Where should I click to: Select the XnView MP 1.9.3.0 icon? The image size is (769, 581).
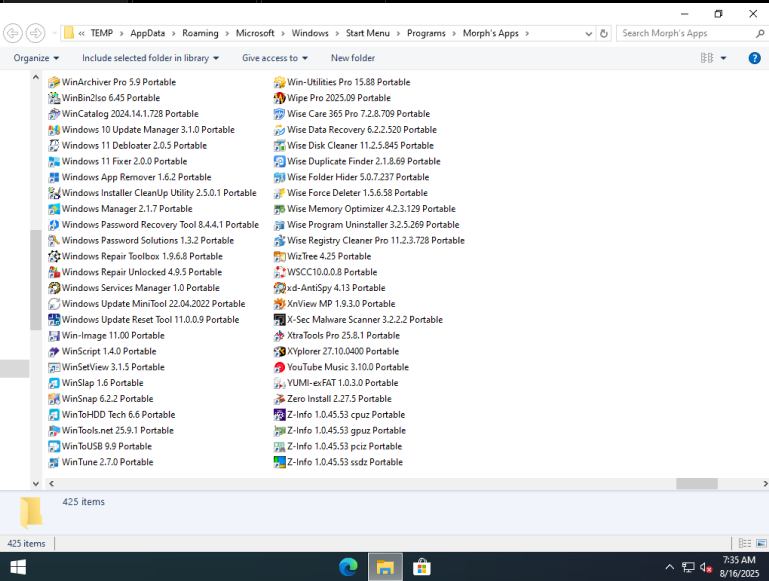click(280, 304)
